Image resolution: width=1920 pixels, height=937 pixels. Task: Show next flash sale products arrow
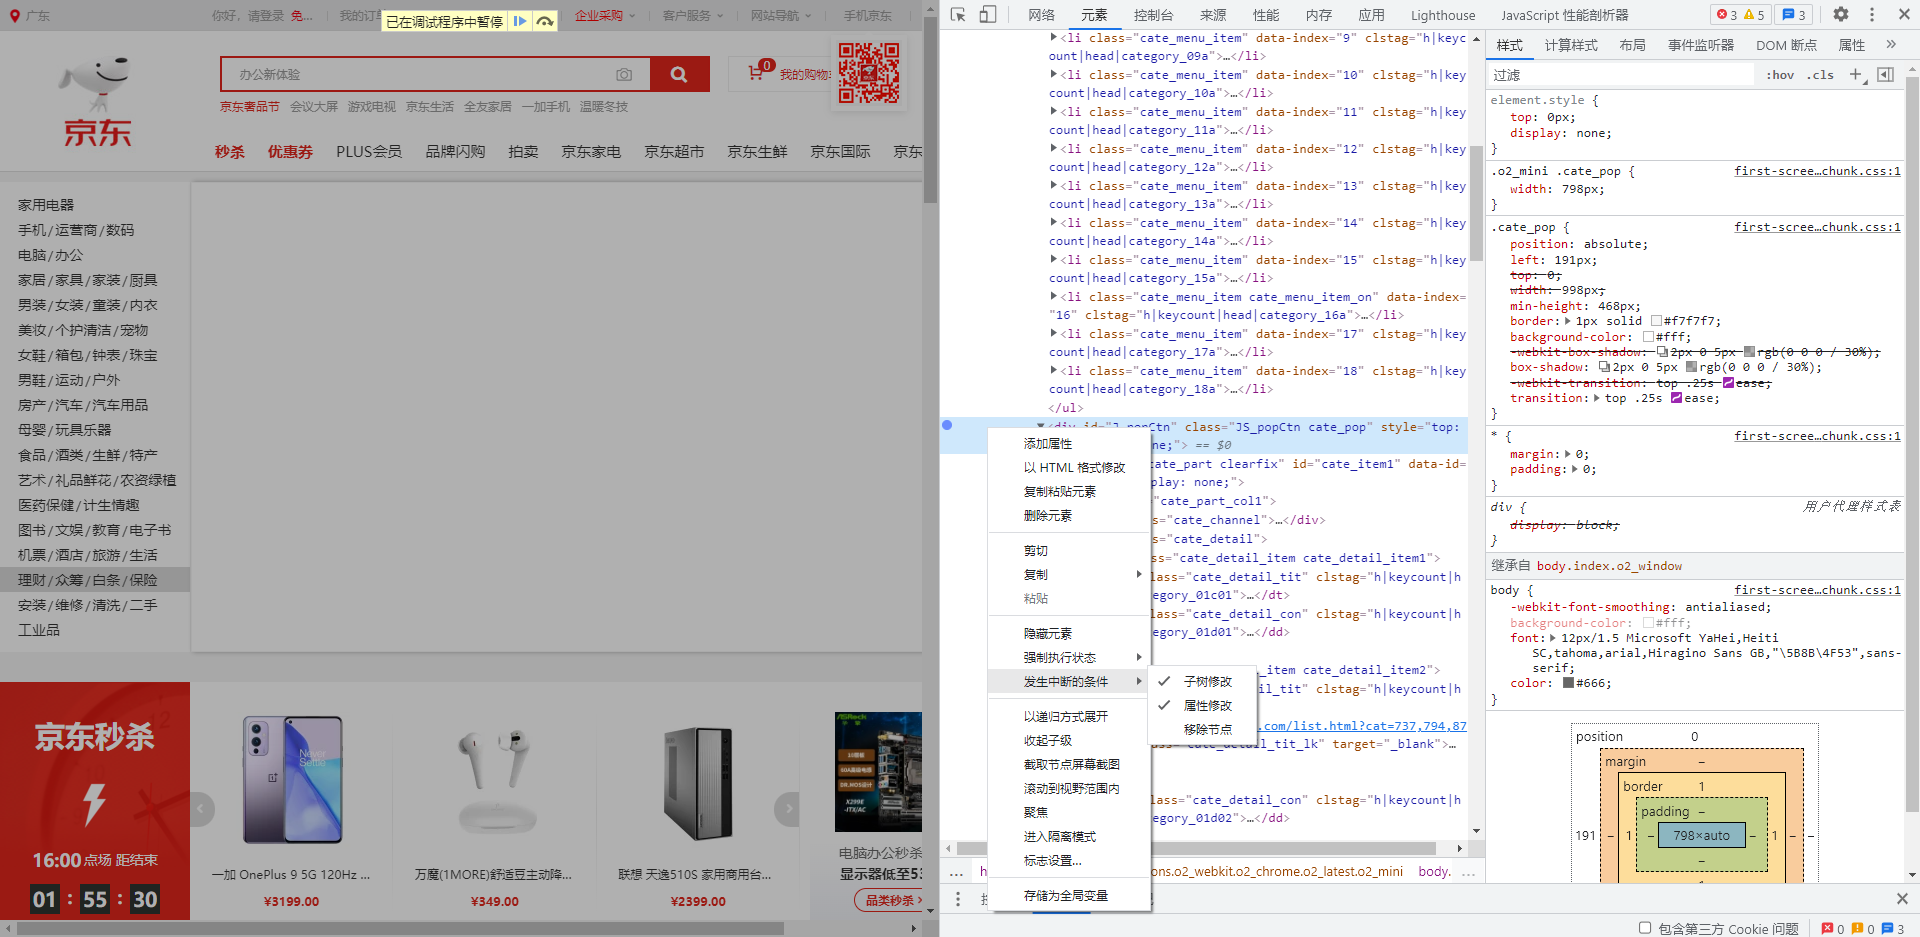tap(787, 809)
